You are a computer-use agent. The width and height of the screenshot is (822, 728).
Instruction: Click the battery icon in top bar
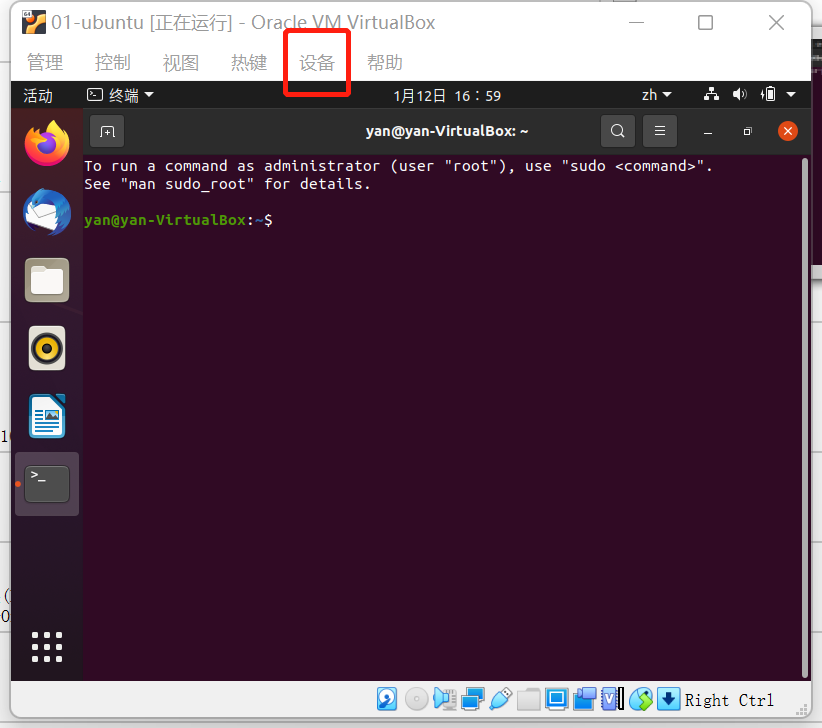[768, 94]
